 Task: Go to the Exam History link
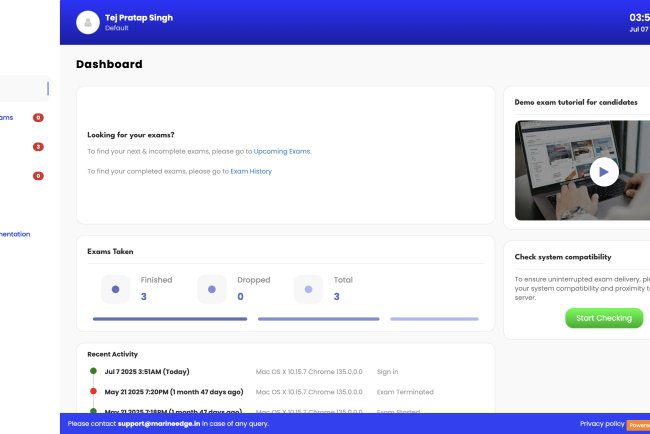(251, 171)
